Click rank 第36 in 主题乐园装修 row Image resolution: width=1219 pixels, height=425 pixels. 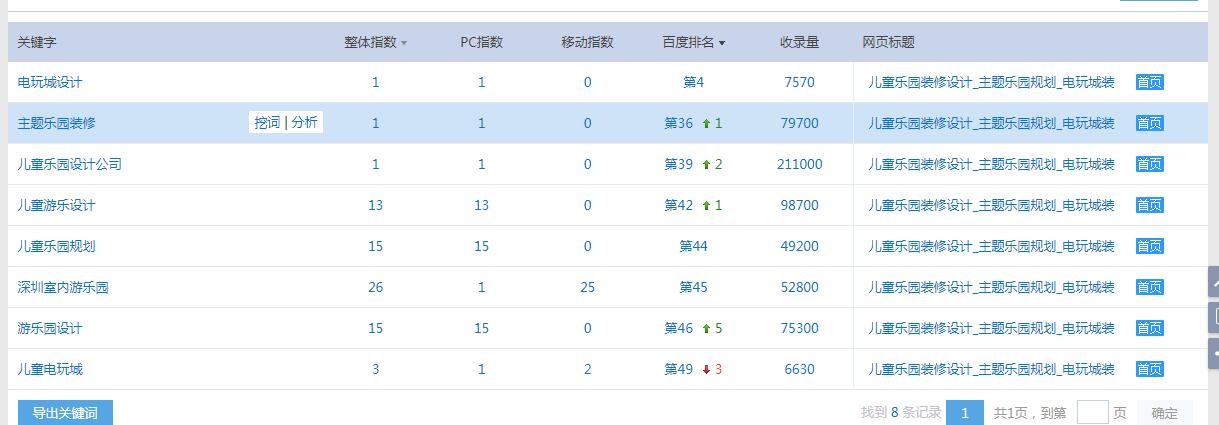point(678,123)
